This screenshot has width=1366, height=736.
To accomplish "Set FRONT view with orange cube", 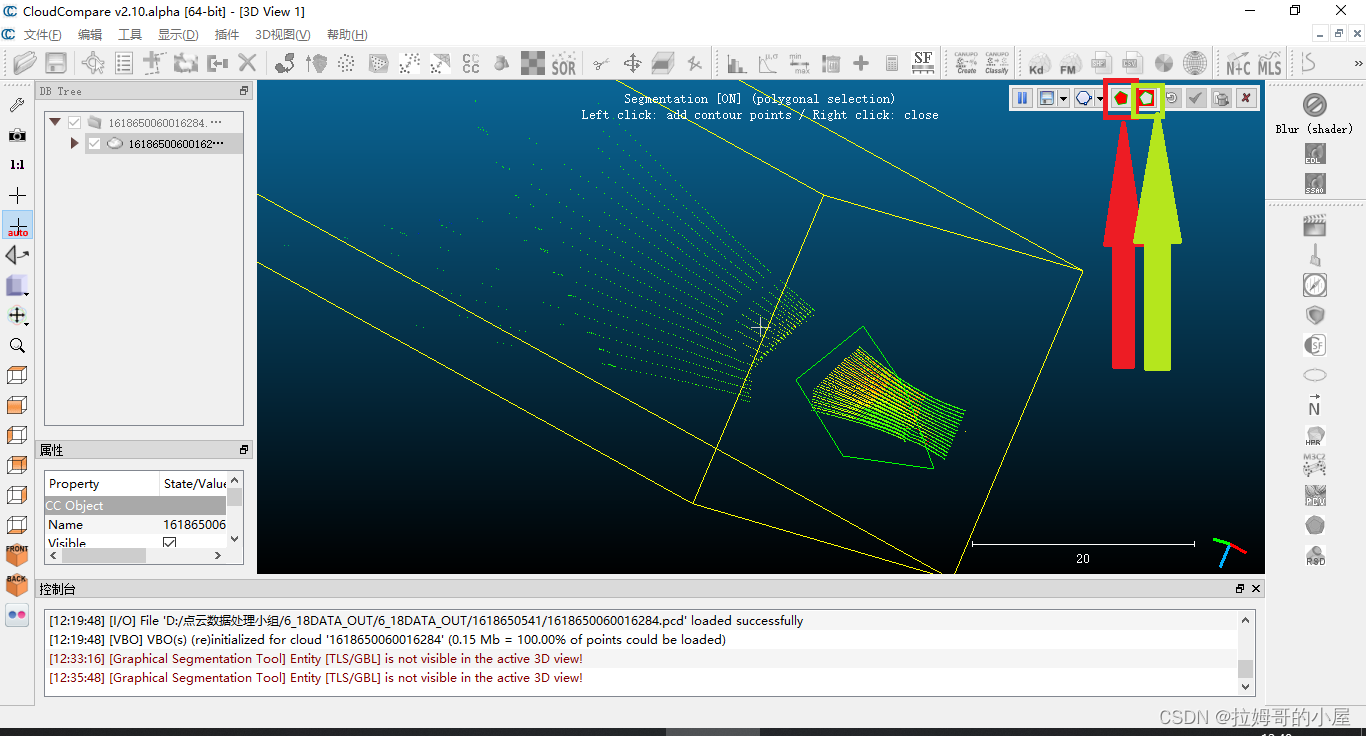I will click(18, 555).
